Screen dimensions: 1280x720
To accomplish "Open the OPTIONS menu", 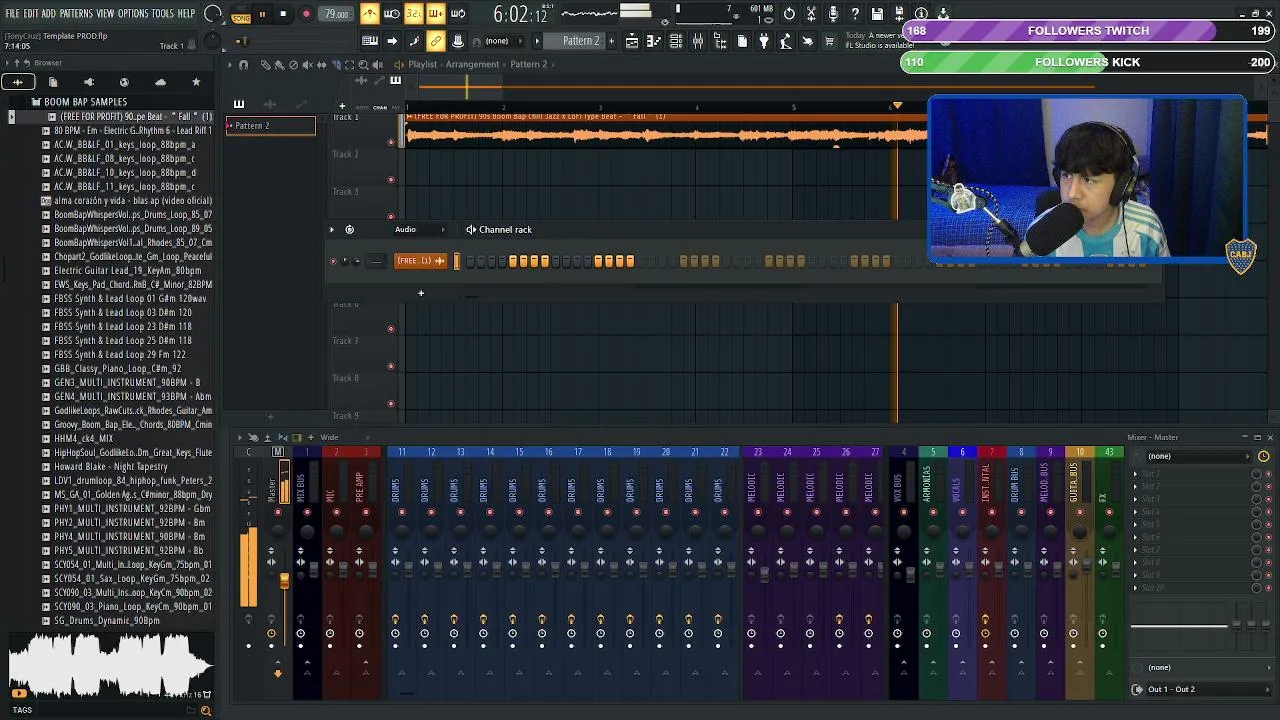I will 133,14.
